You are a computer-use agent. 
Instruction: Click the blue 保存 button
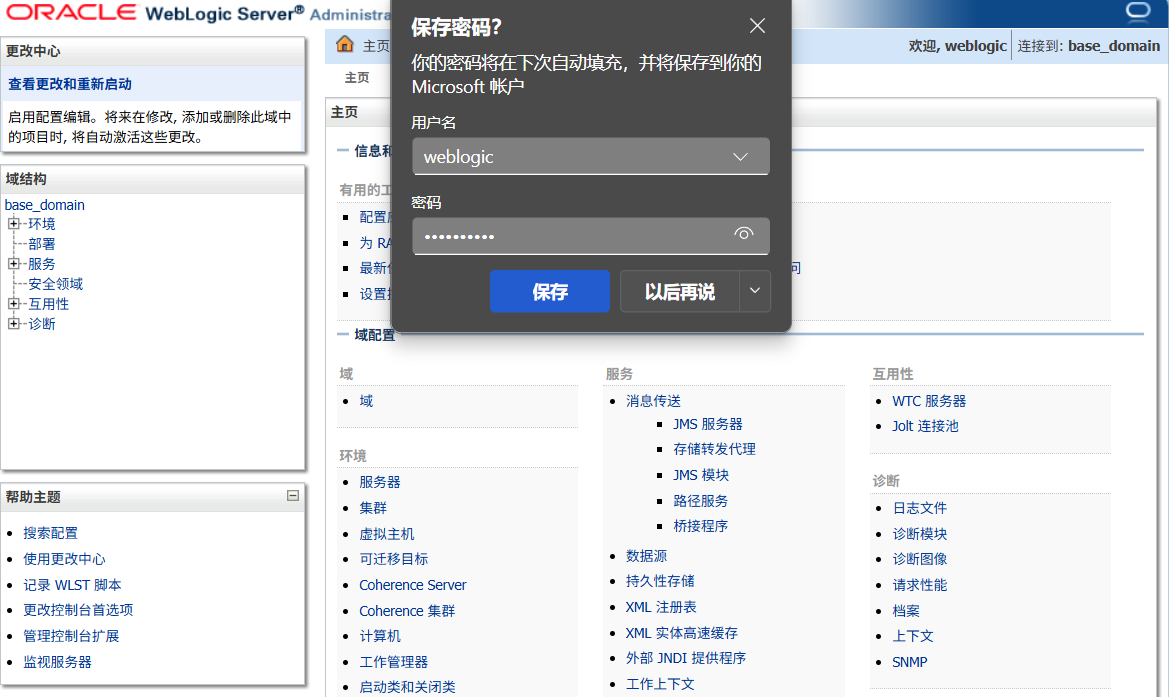tap(549, 291)
